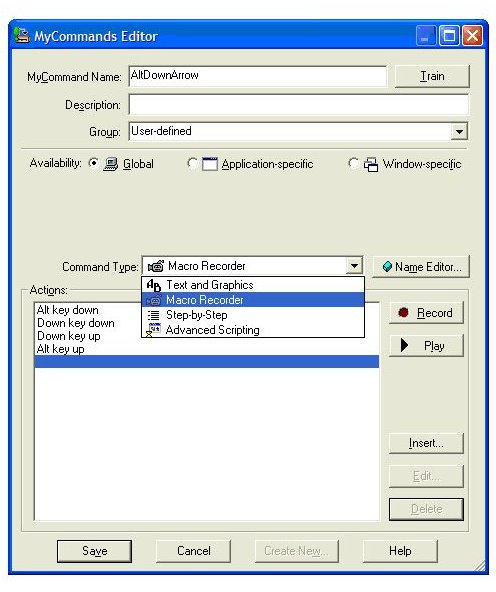Save the command with Save button
This screenshot has height=592, width=496.
click(x=94, y=551)
